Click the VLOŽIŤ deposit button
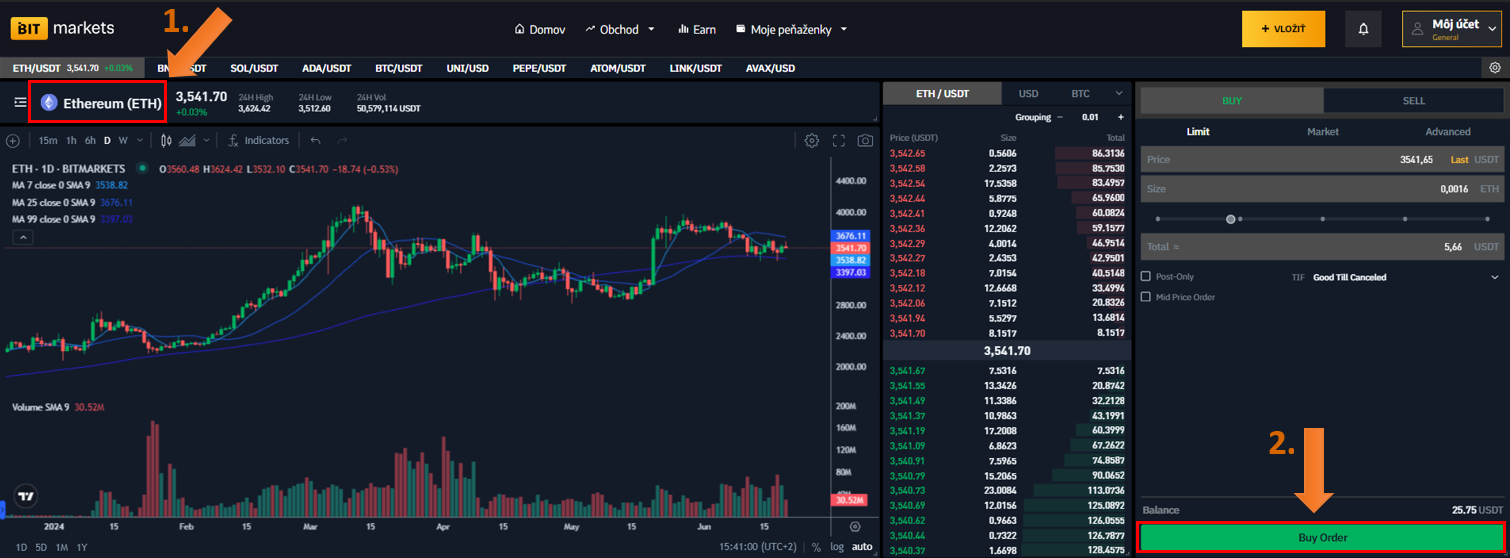 click(1283, 29)
